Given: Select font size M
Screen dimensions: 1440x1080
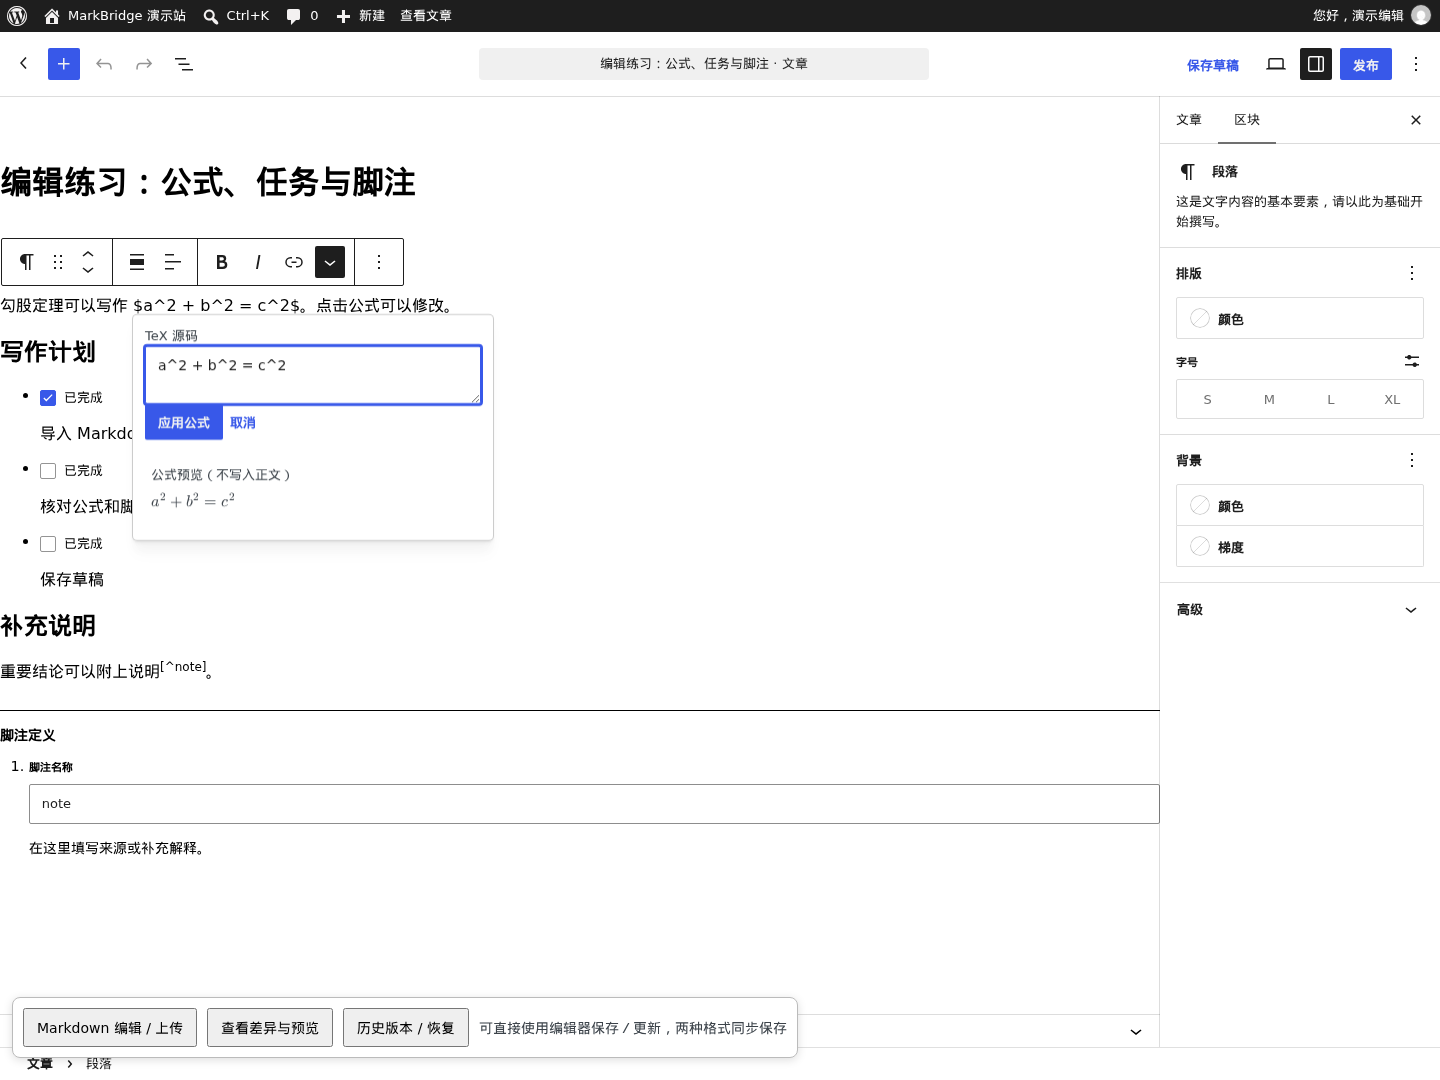Looking at the screenshot, I should [x=1269, y=399].
